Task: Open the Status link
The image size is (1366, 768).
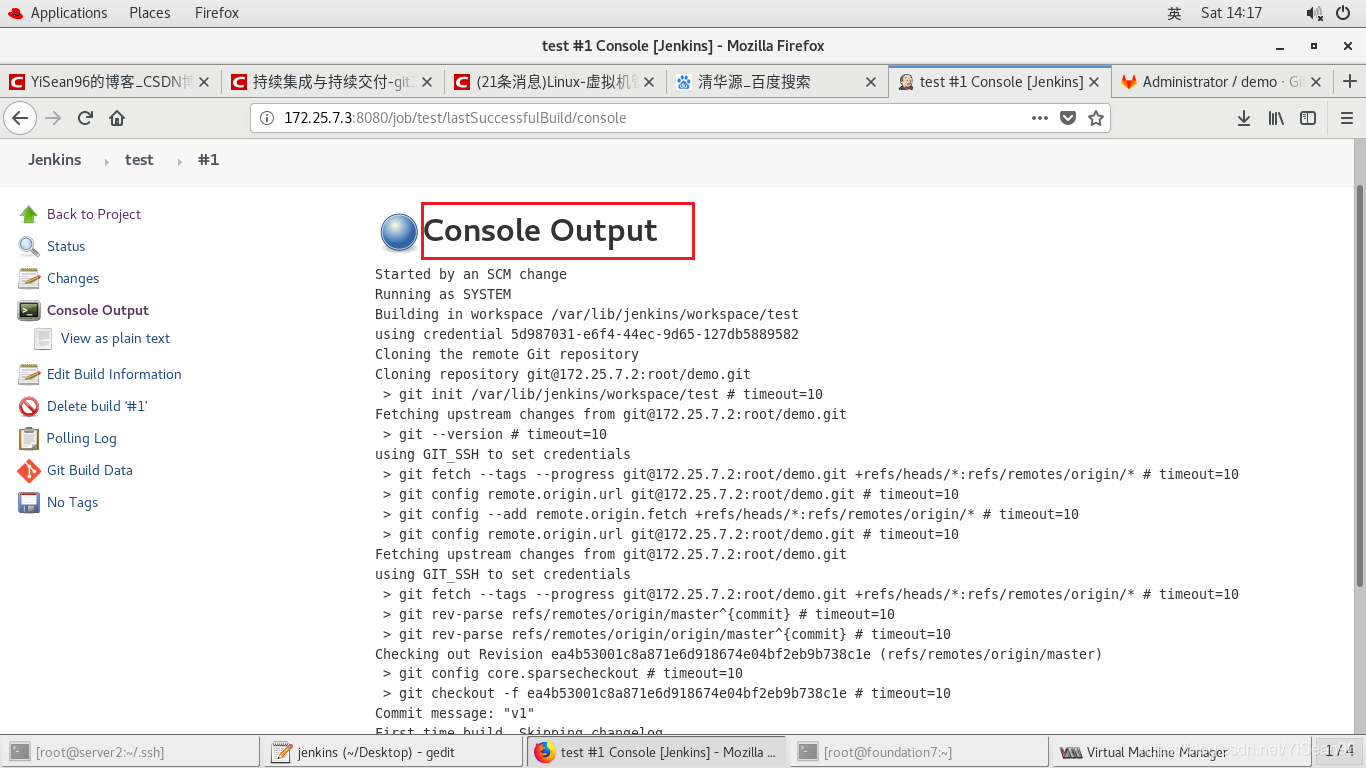Action: (x=66, y=246)
